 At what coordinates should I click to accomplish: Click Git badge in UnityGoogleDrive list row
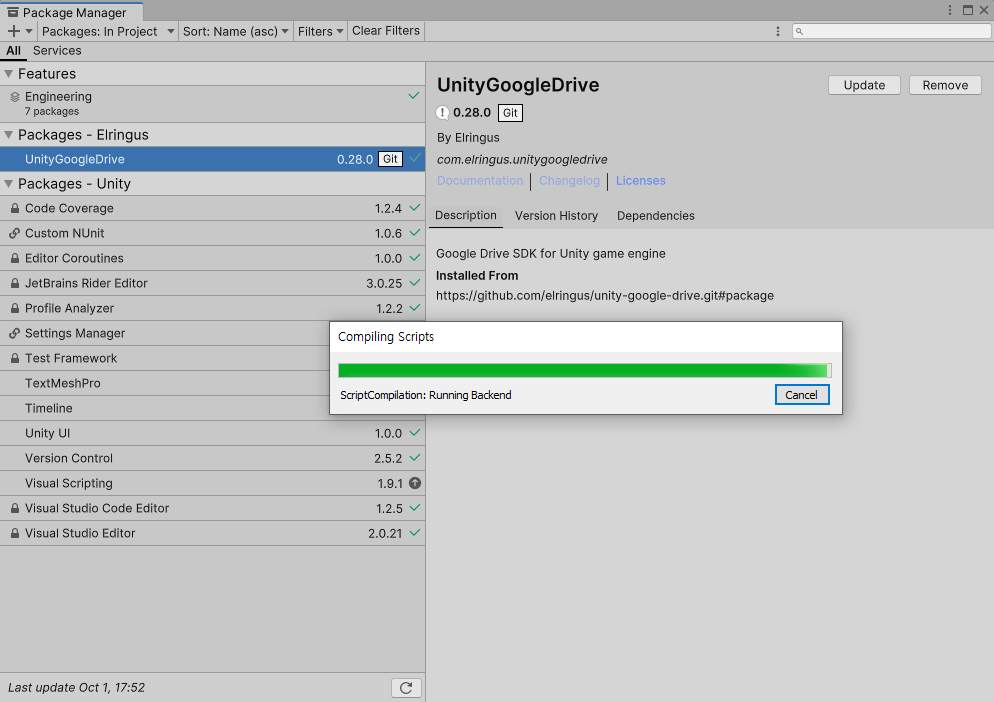(x=390, y=159)
